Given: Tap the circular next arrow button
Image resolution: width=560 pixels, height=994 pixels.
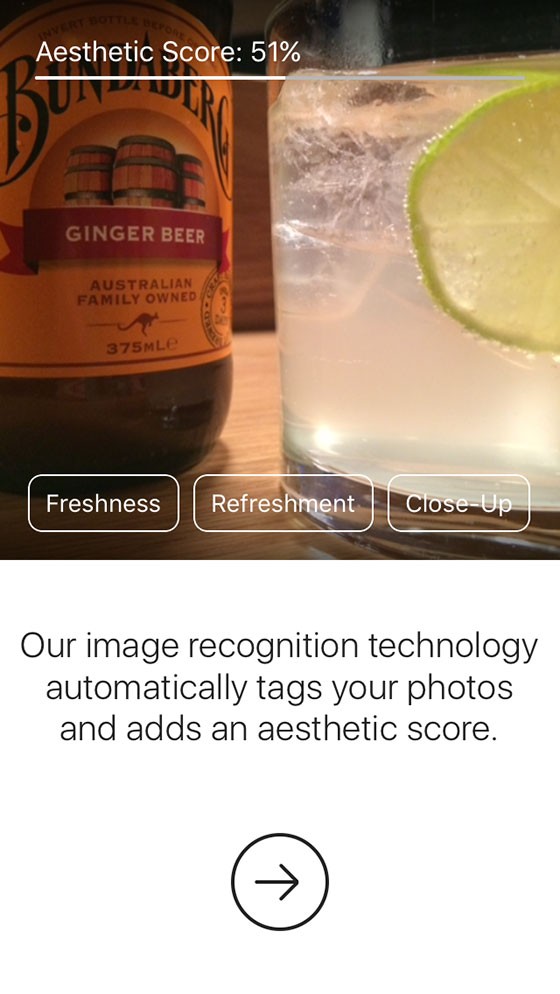Looking at the screenshot, I should (280, 881).
